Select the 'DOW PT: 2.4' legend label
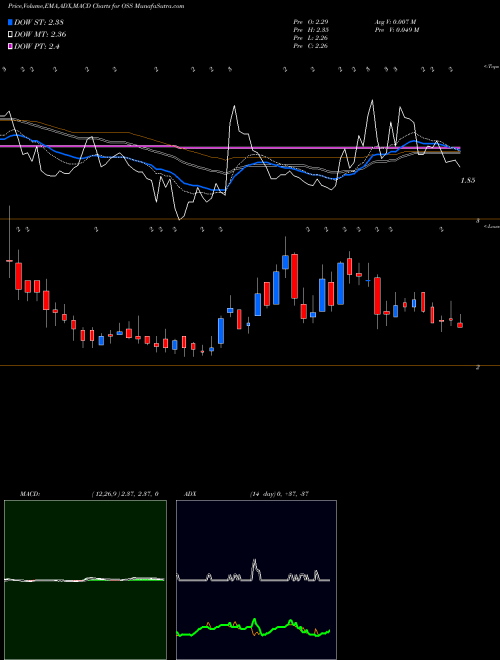The height and width of the screenshot is (660, 500). coord(37,47)
